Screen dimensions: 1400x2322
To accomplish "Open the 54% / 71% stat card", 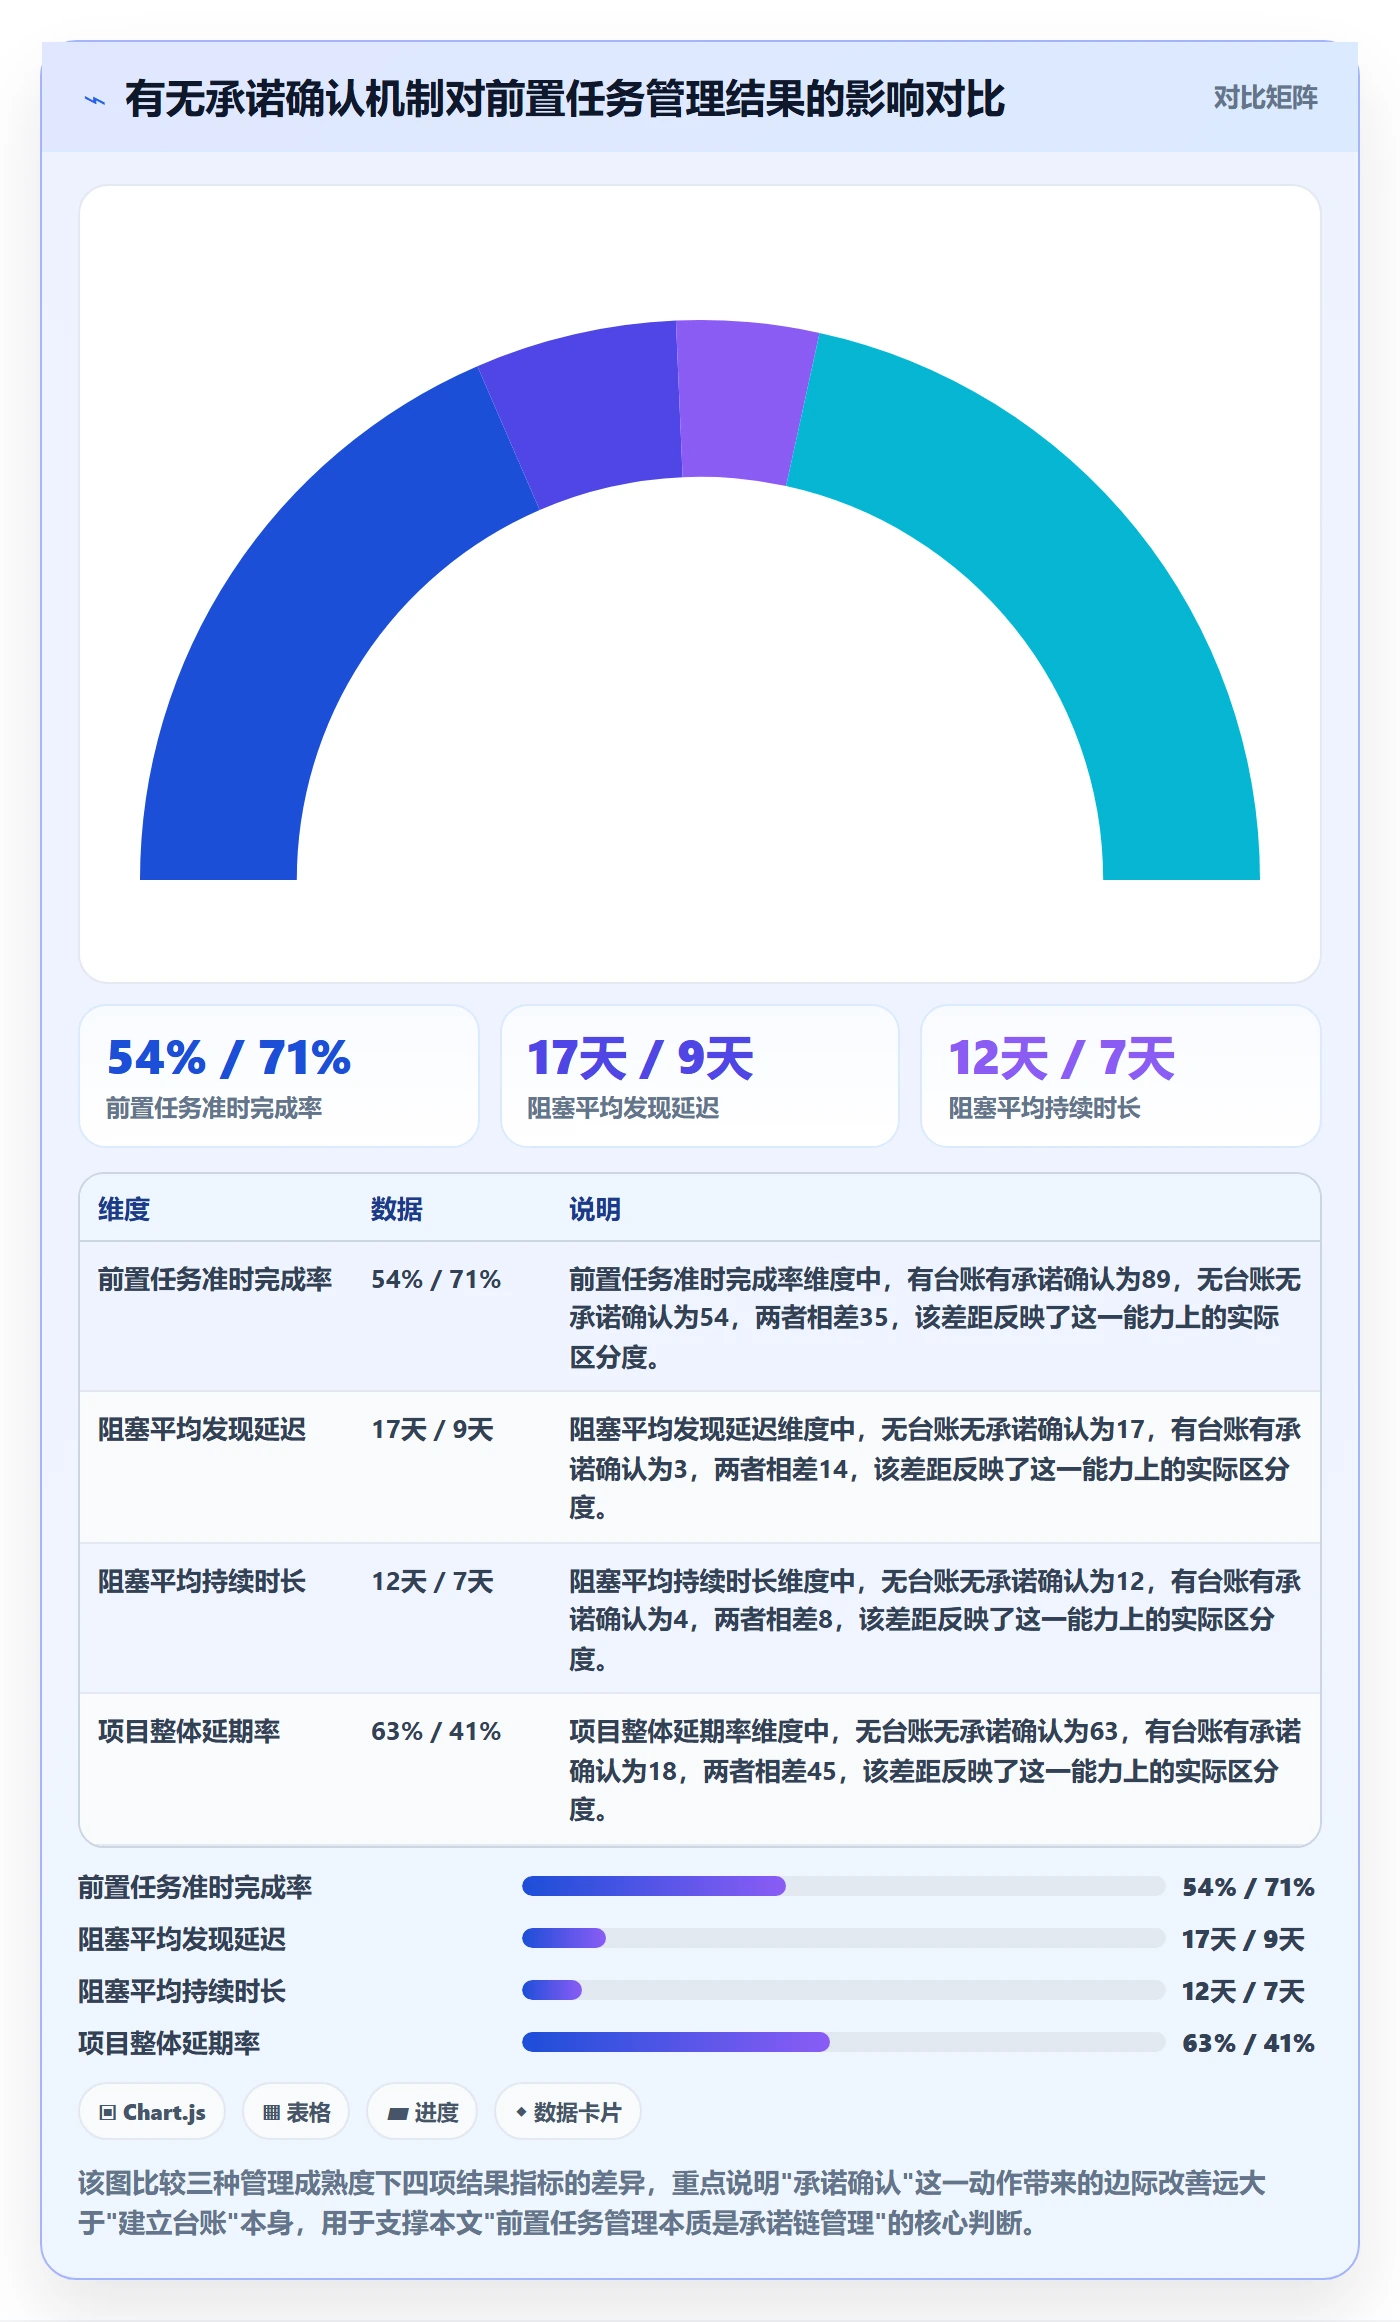I will [279, 1076].
